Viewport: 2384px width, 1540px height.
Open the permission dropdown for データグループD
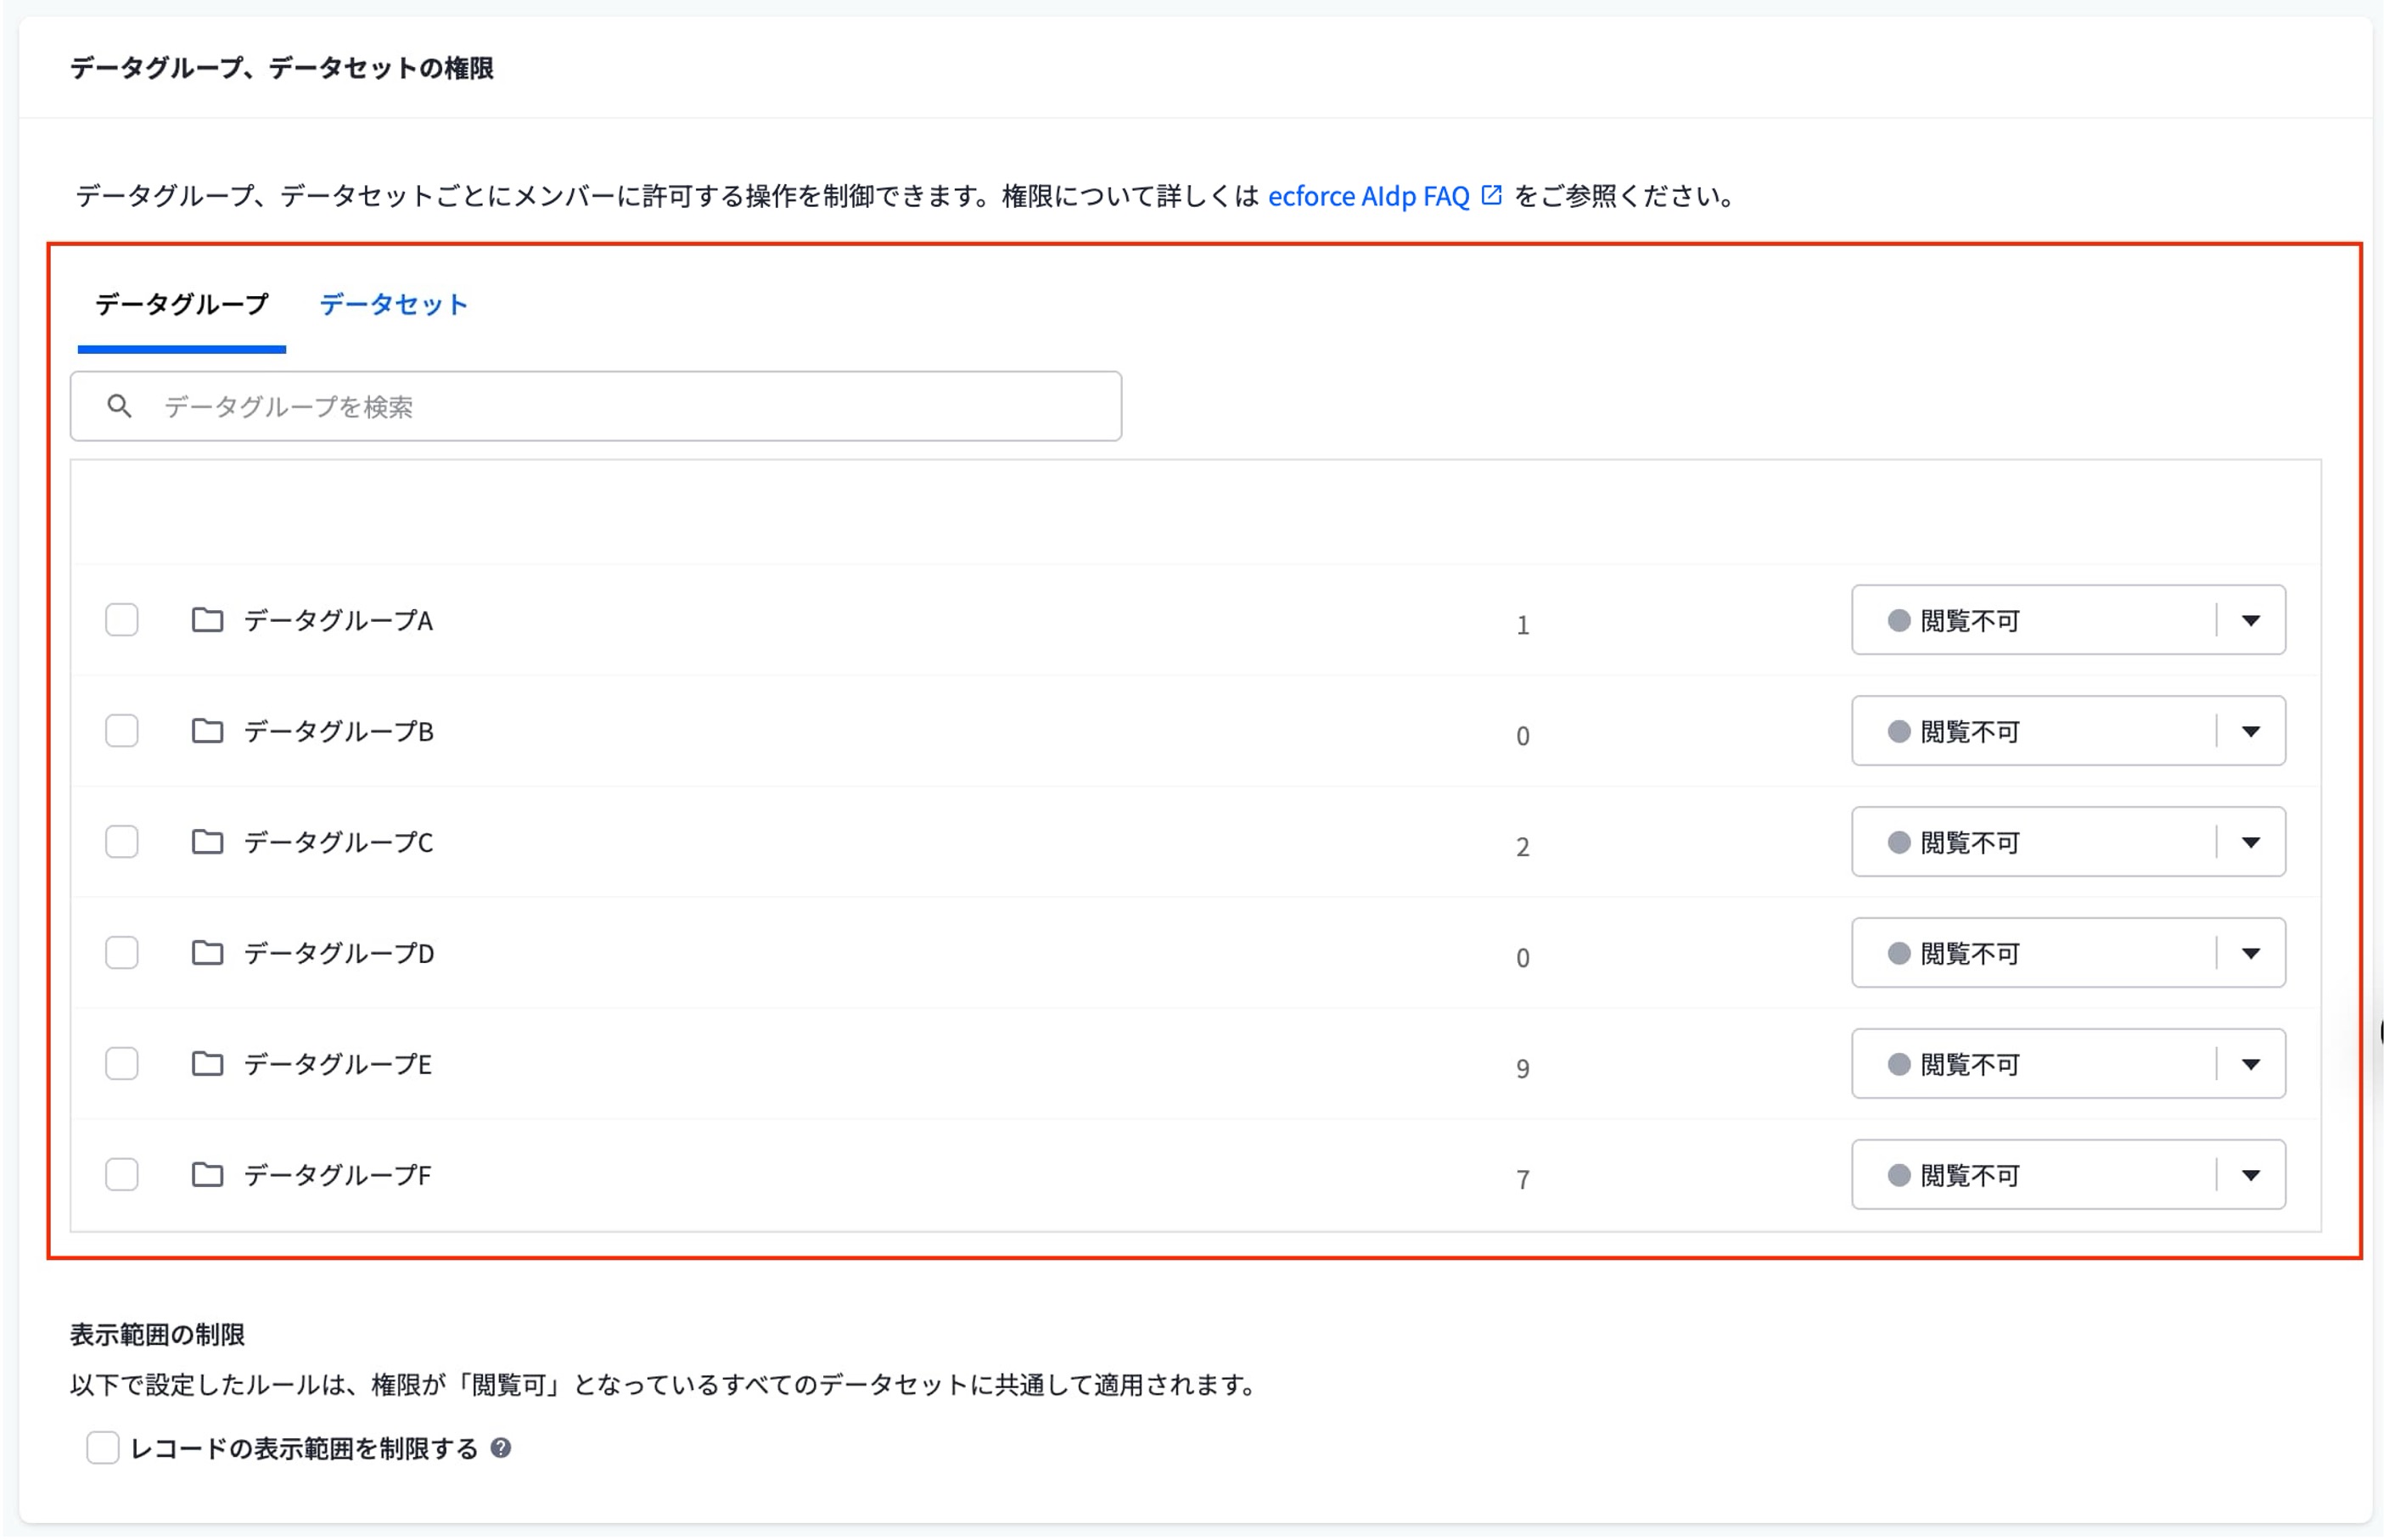tap(2068, 953)
